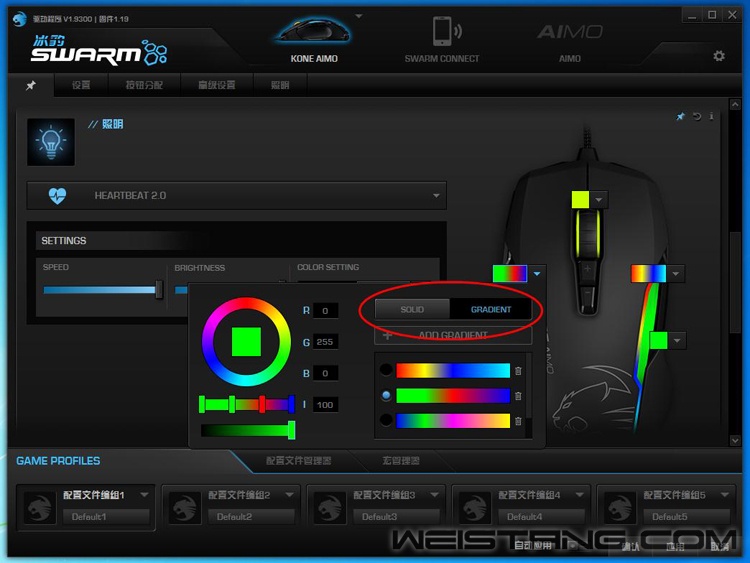This screenshot has width=750, height=563.
Task: Click the profile slot 4 Roccat icon
Action: click(x=474, y=508)
